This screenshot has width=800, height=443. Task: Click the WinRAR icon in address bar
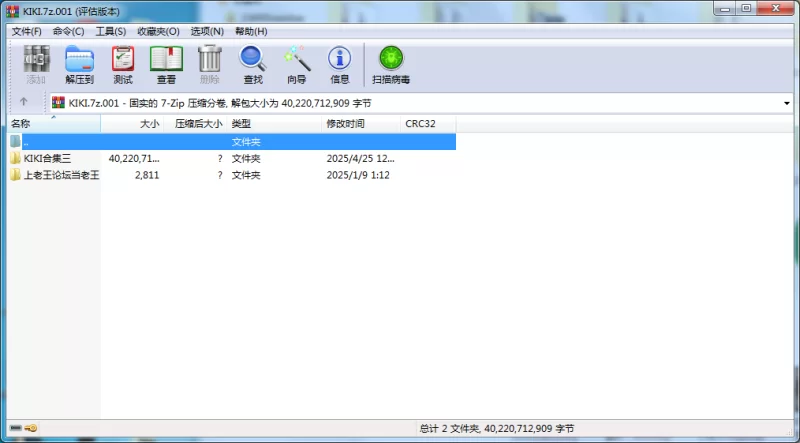point(59,103)
